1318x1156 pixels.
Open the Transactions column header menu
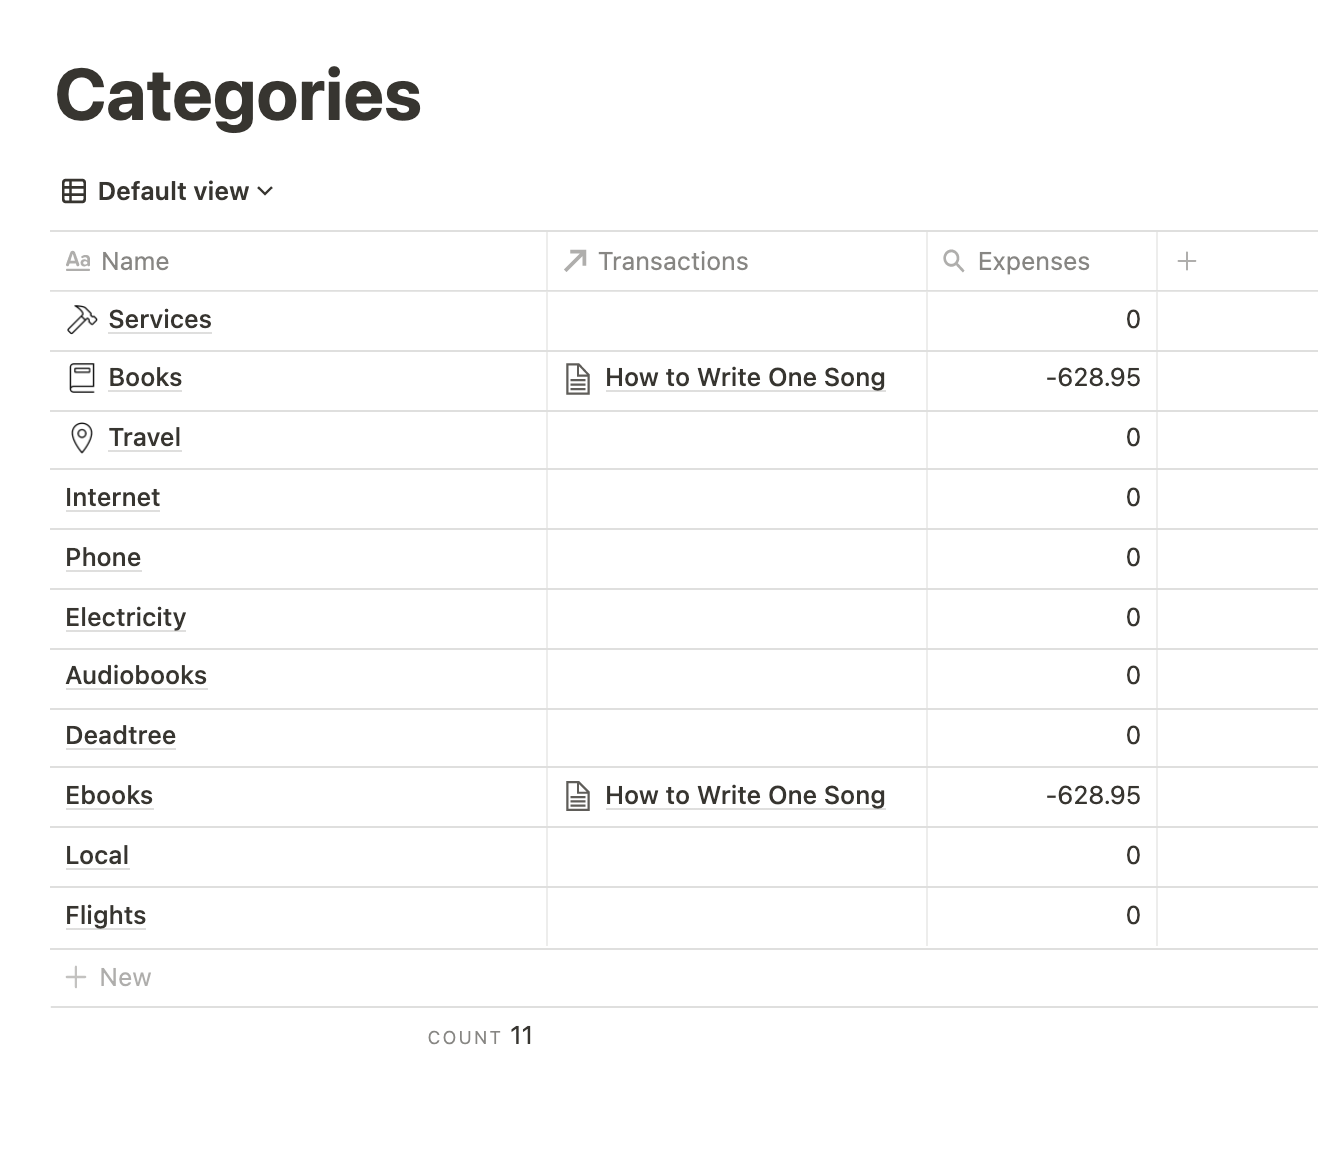click(x=737, y=261)
